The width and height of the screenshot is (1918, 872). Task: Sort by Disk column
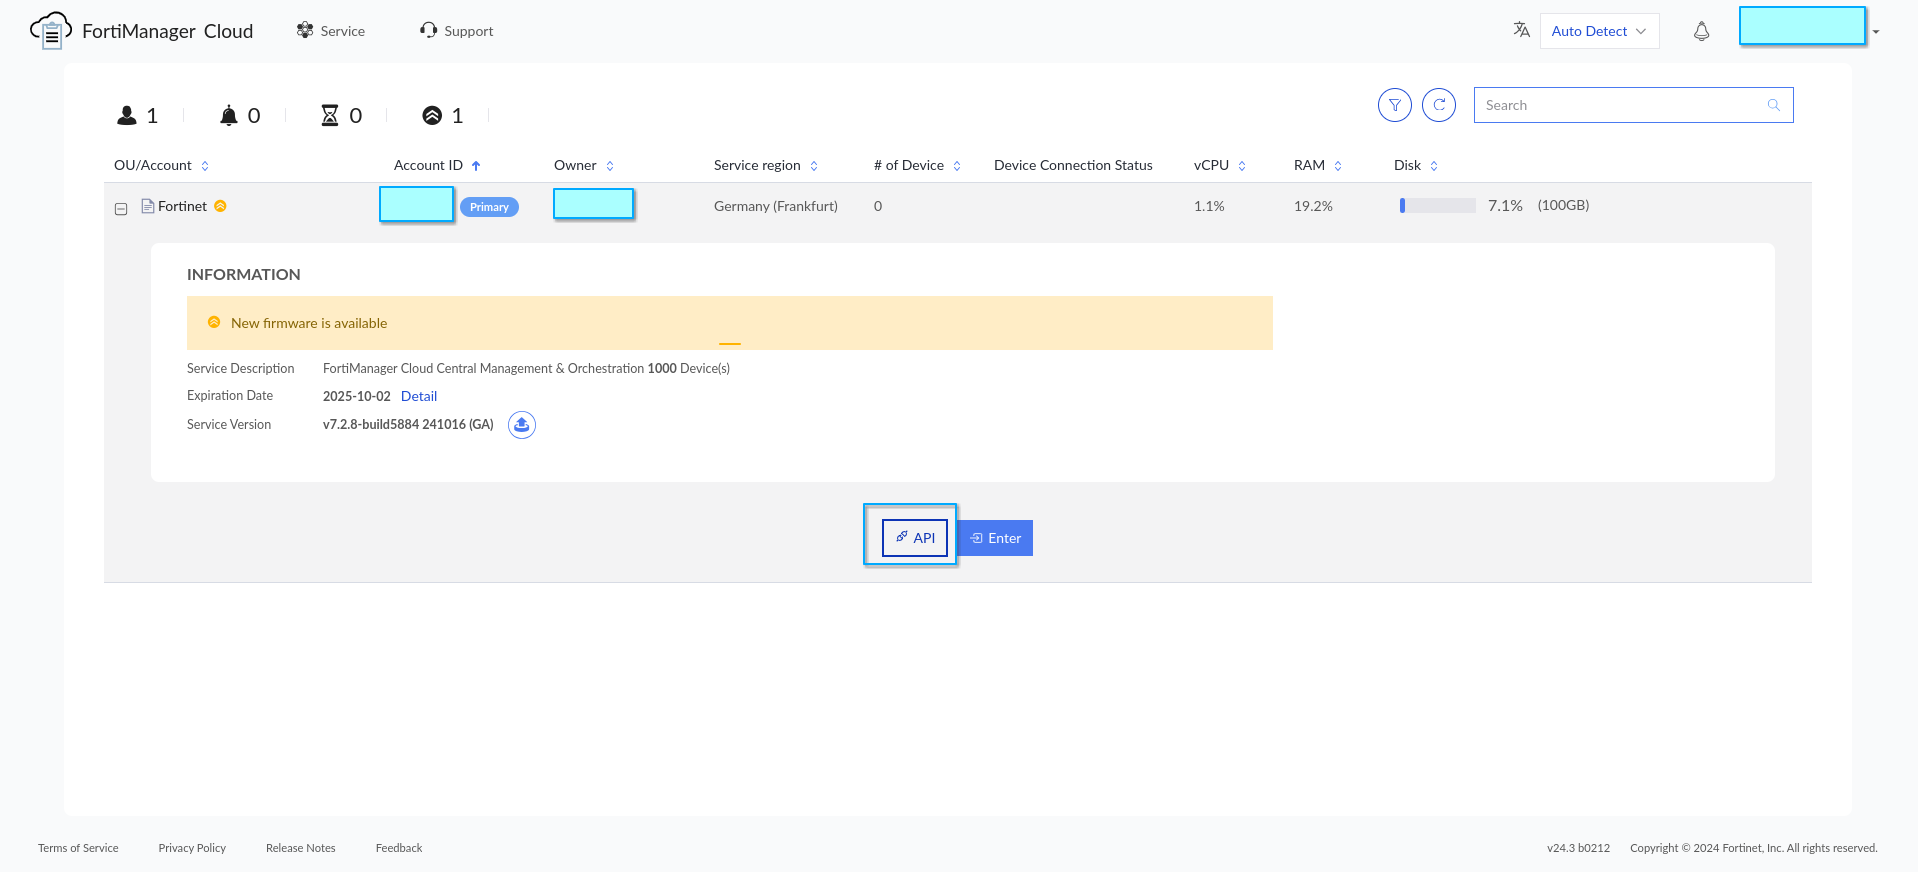pyautogui.click(x=1434, y=166)
